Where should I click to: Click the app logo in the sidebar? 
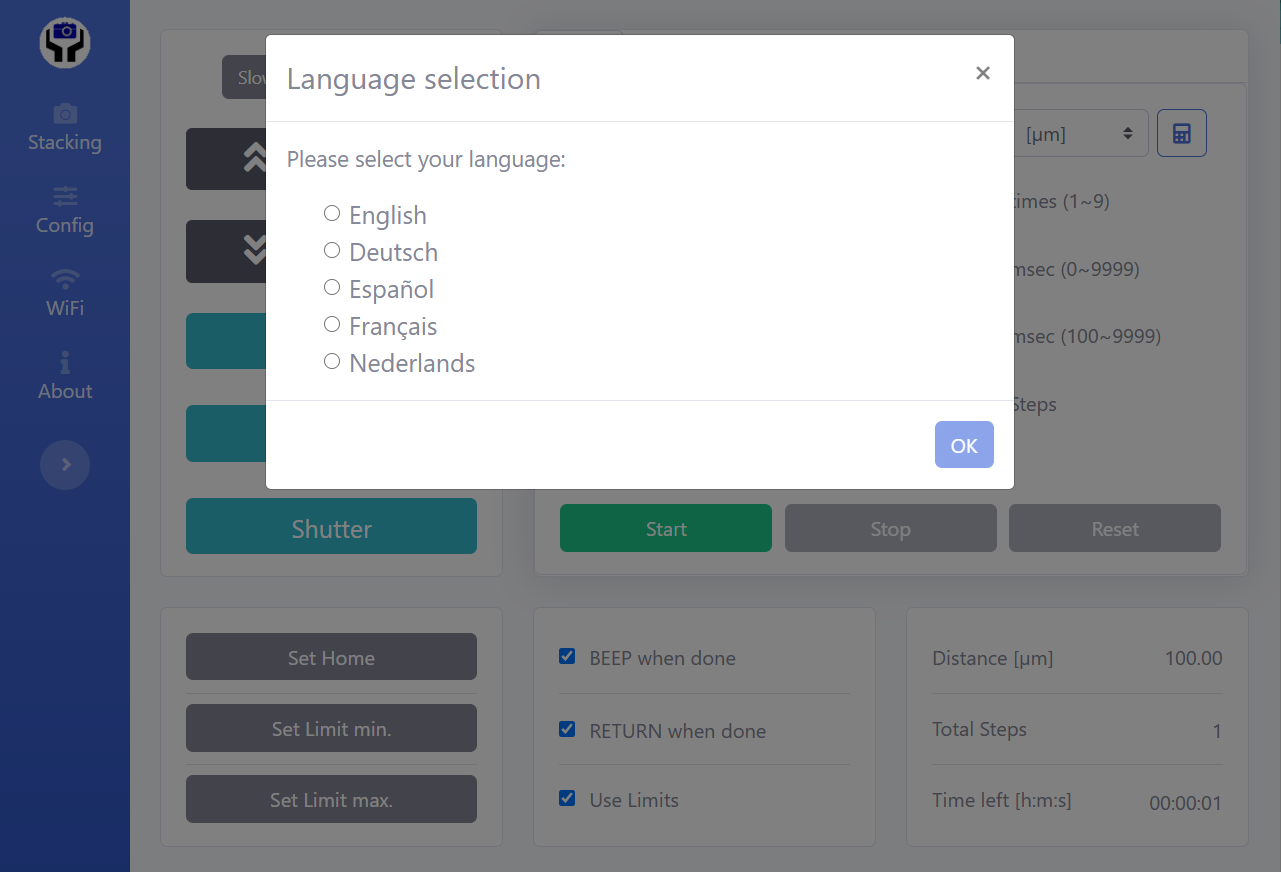65,43
